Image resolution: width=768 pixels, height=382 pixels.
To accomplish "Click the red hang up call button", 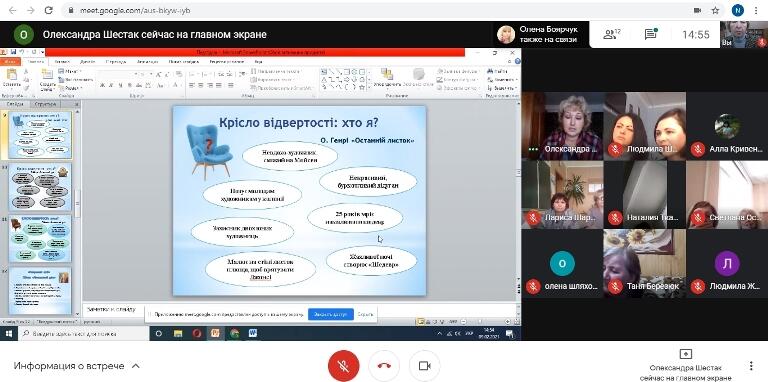I will pyautogui.click(x=384, y=365).
